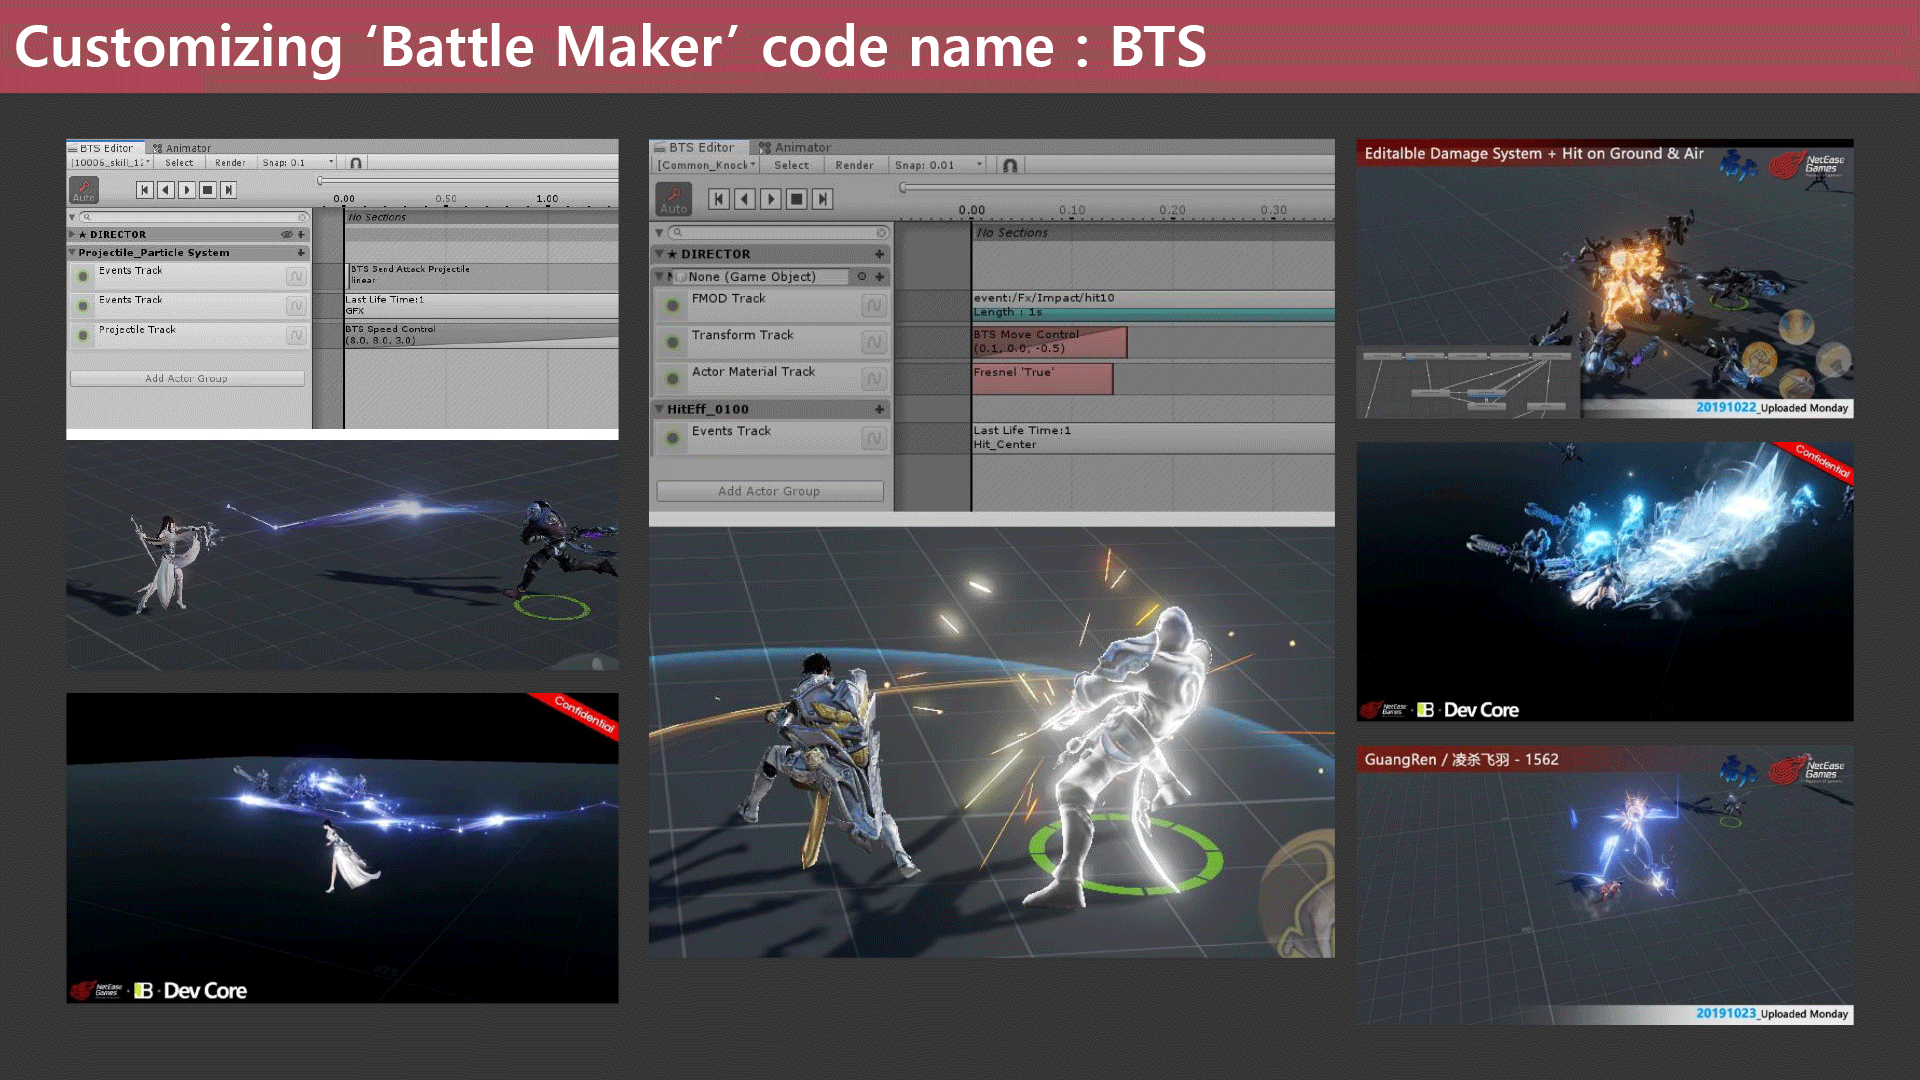The image size is (1920, 1080).
Task: Toggle DIRECTOR visibility with the eye icon
Action: coord(287,234)
